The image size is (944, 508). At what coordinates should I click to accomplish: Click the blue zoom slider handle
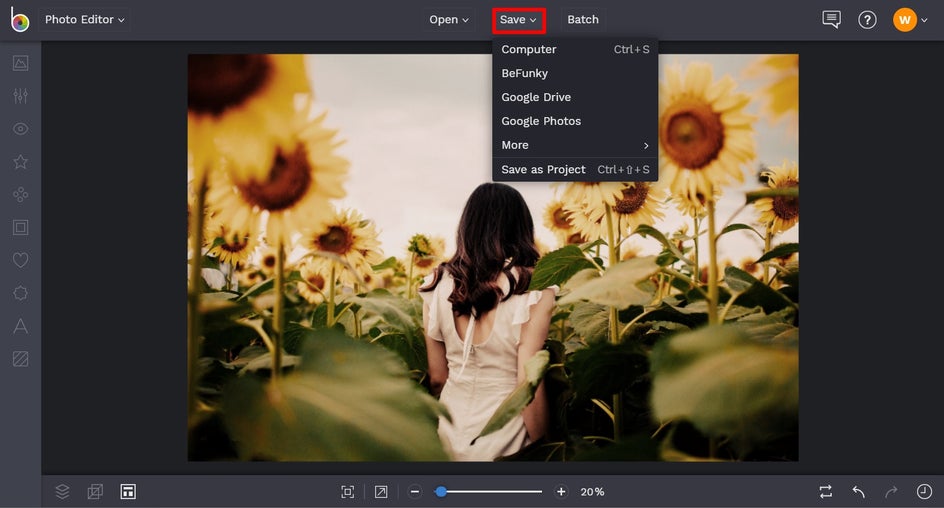[x=441, y=492]
